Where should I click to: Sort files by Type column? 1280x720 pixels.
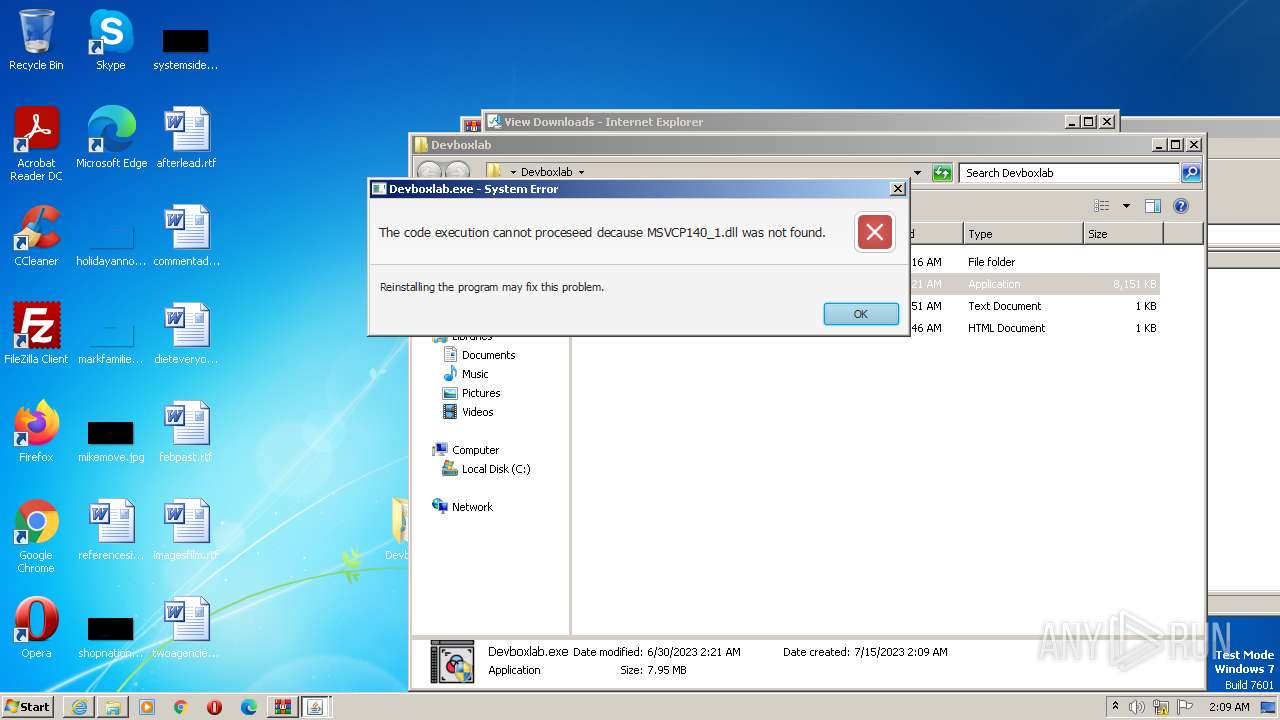tap(1024, 234)
